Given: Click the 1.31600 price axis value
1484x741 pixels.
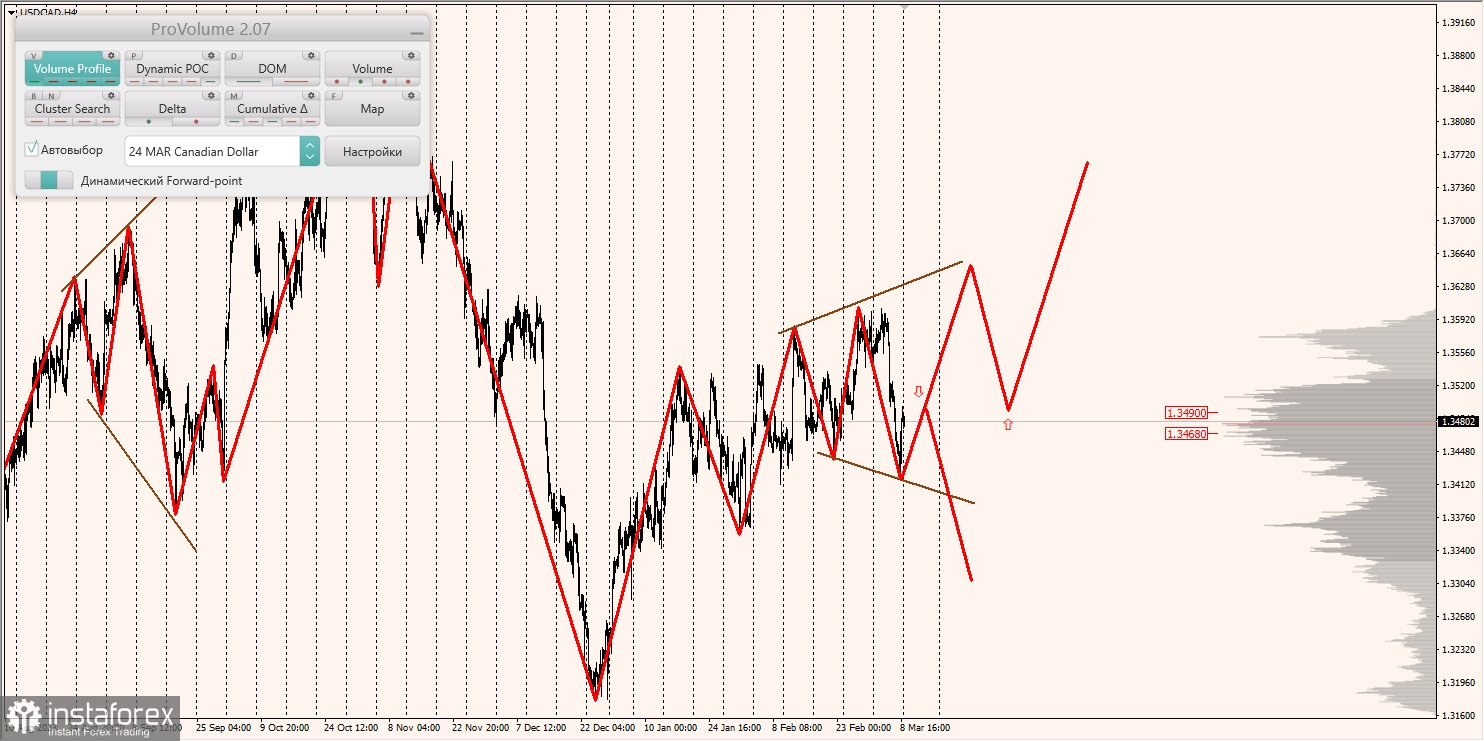Looking at the screenshot, I should 1459,716.
